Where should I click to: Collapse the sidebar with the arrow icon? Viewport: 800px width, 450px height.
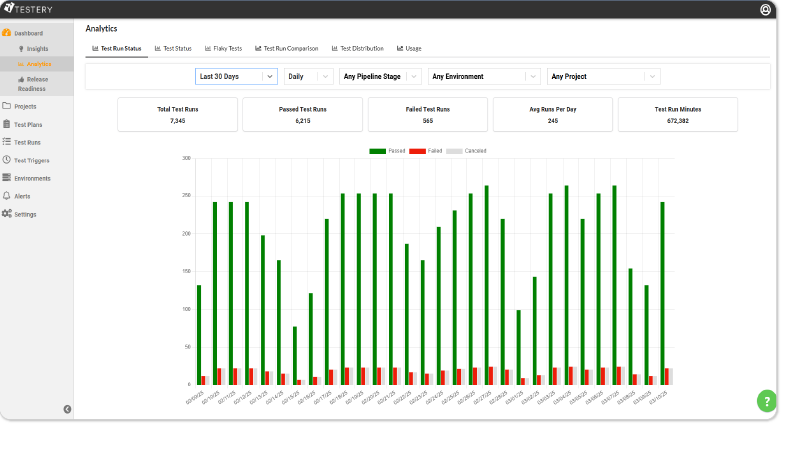point(67,408)
